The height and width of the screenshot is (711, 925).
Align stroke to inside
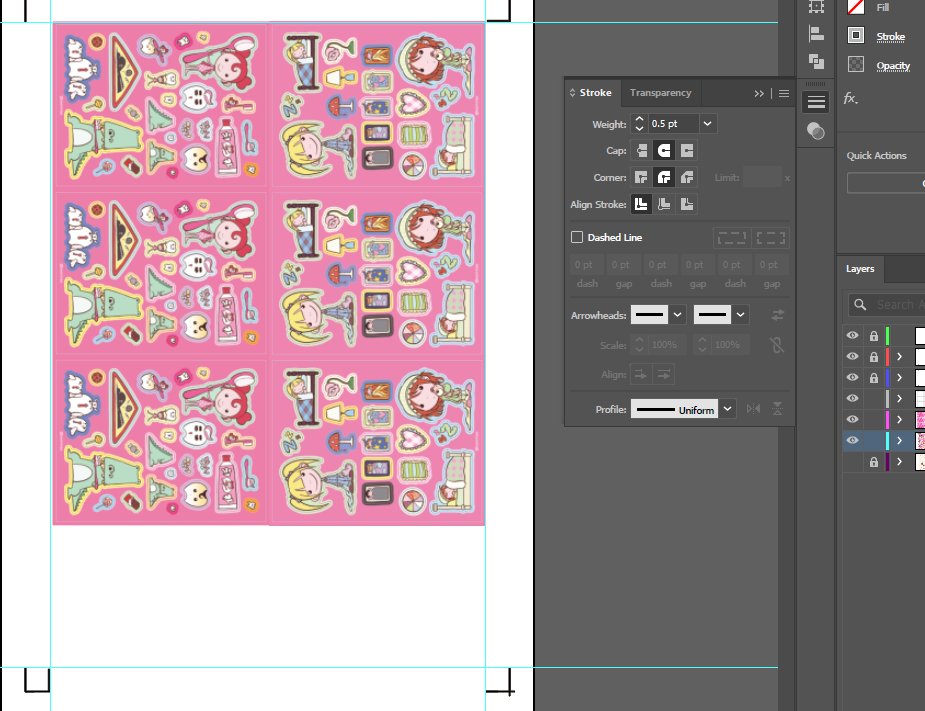pos(664,204)
